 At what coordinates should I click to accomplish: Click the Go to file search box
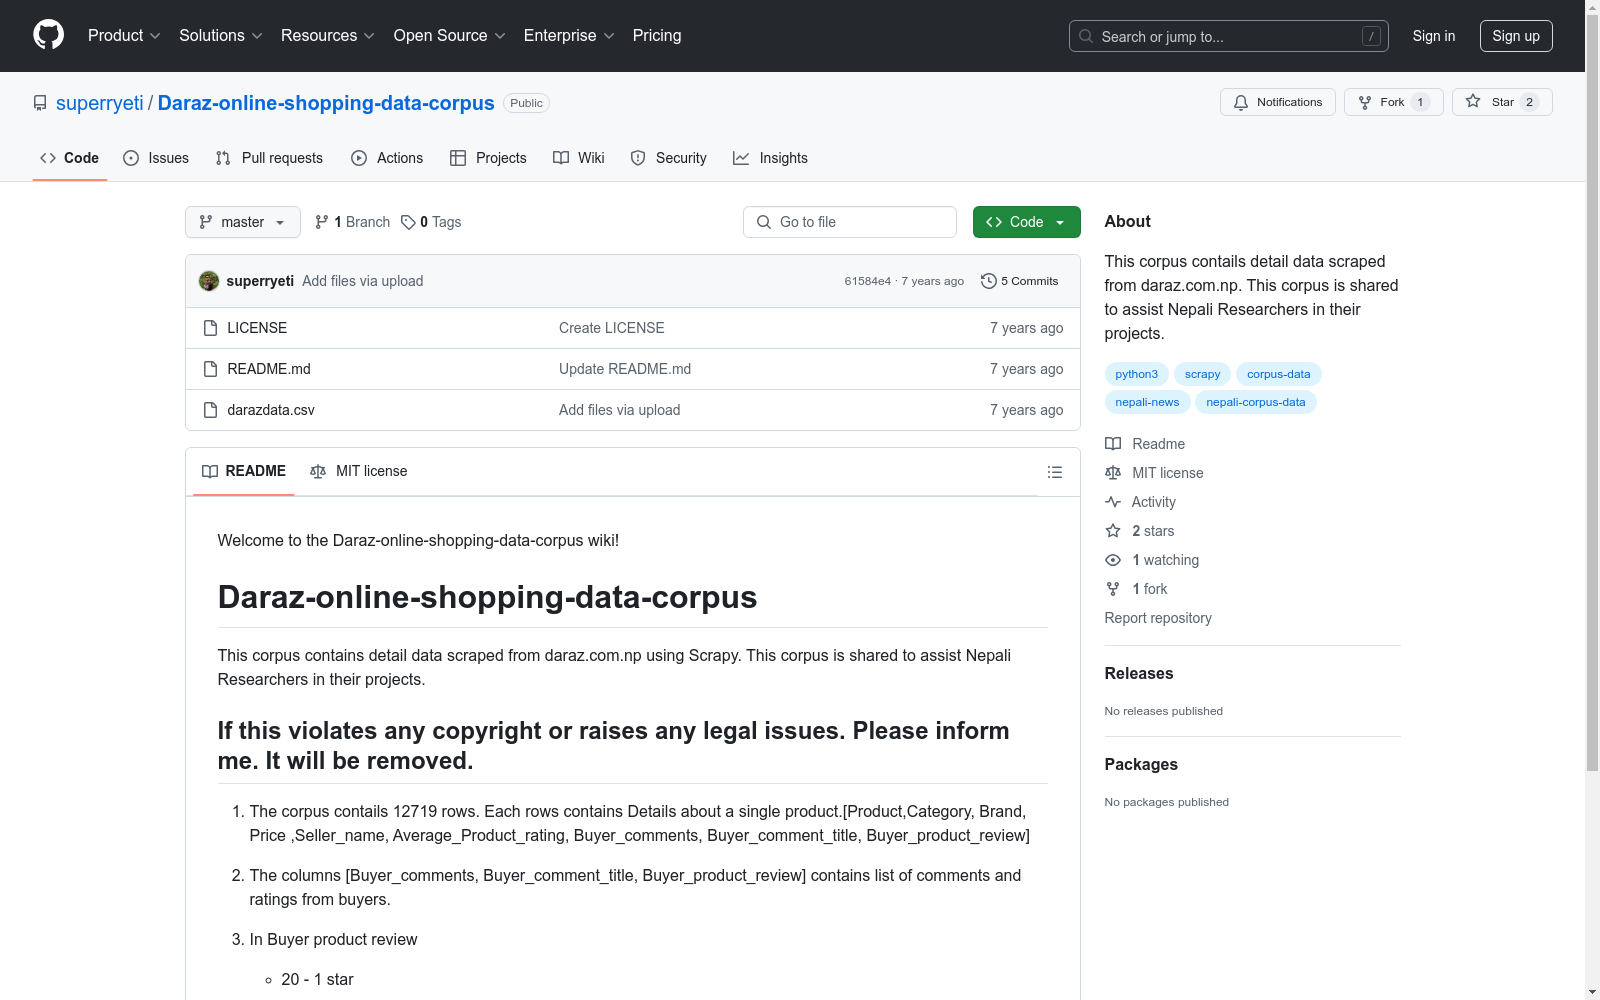click(850, 222)
